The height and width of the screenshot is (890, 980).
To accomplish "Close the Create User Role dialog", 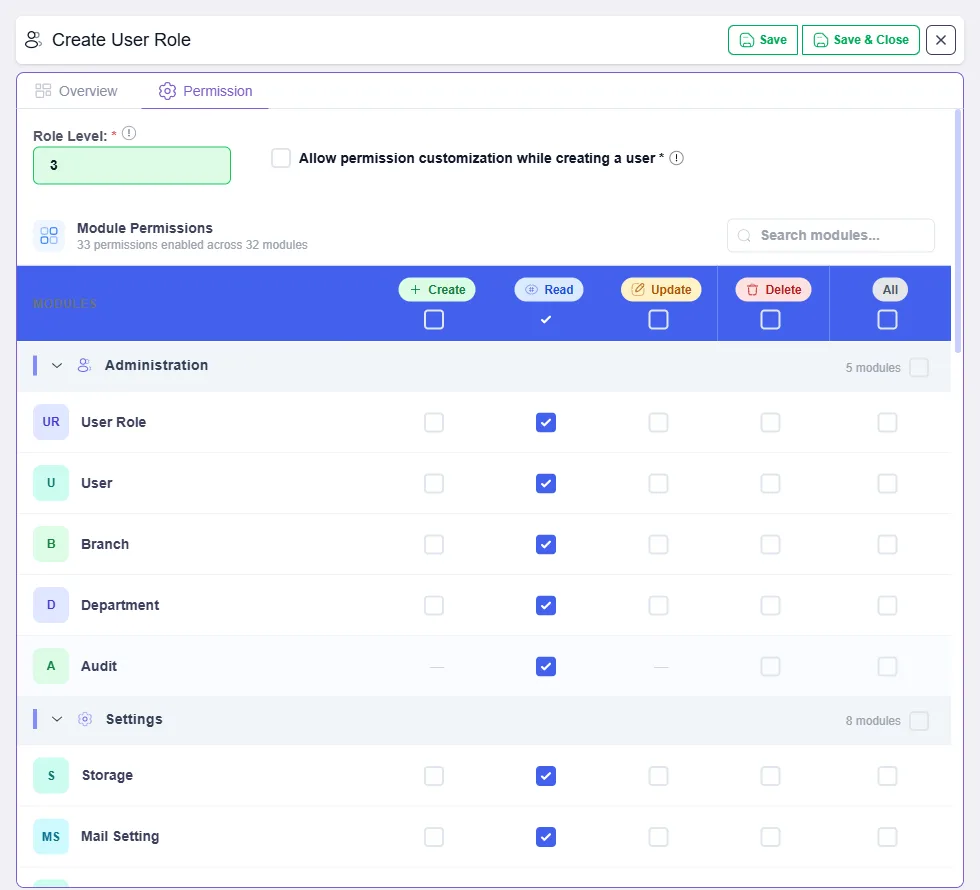I will click(941, 40).
